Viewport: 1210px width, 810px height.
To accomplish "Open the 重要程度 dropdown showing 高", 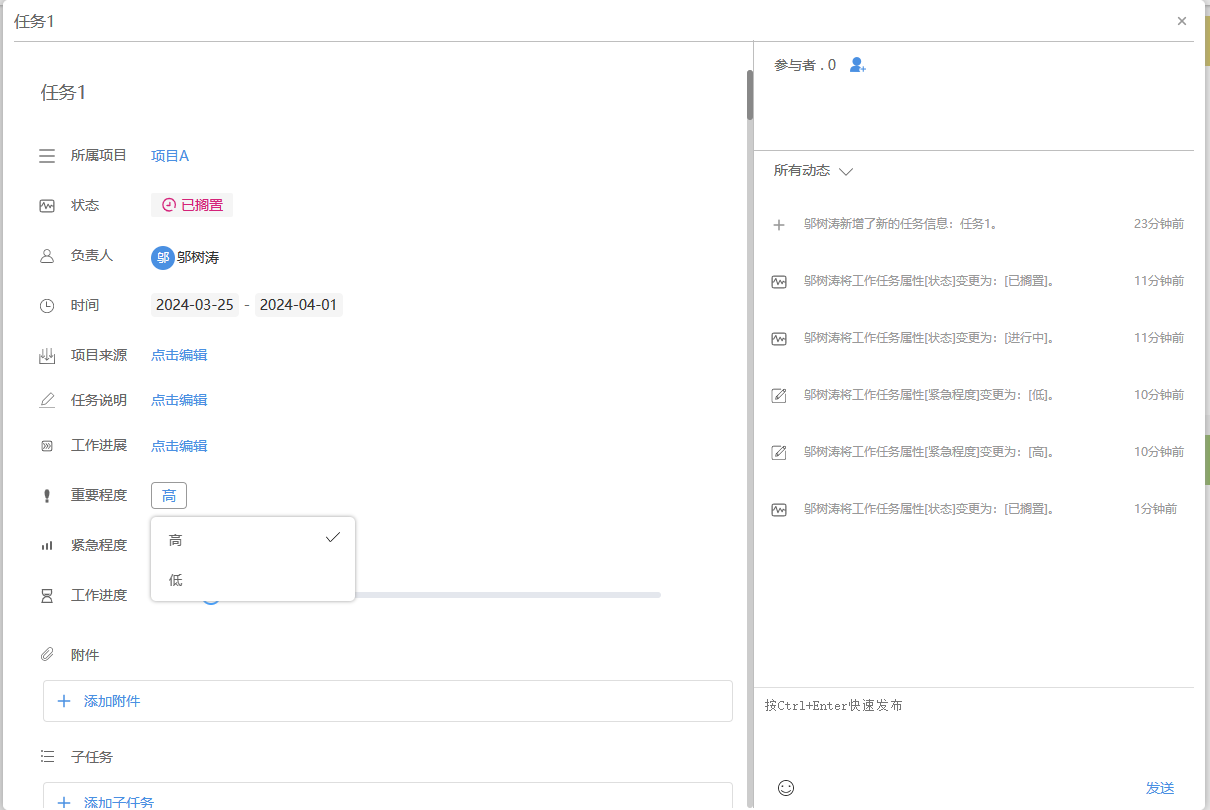I will (x=169, y=495).
